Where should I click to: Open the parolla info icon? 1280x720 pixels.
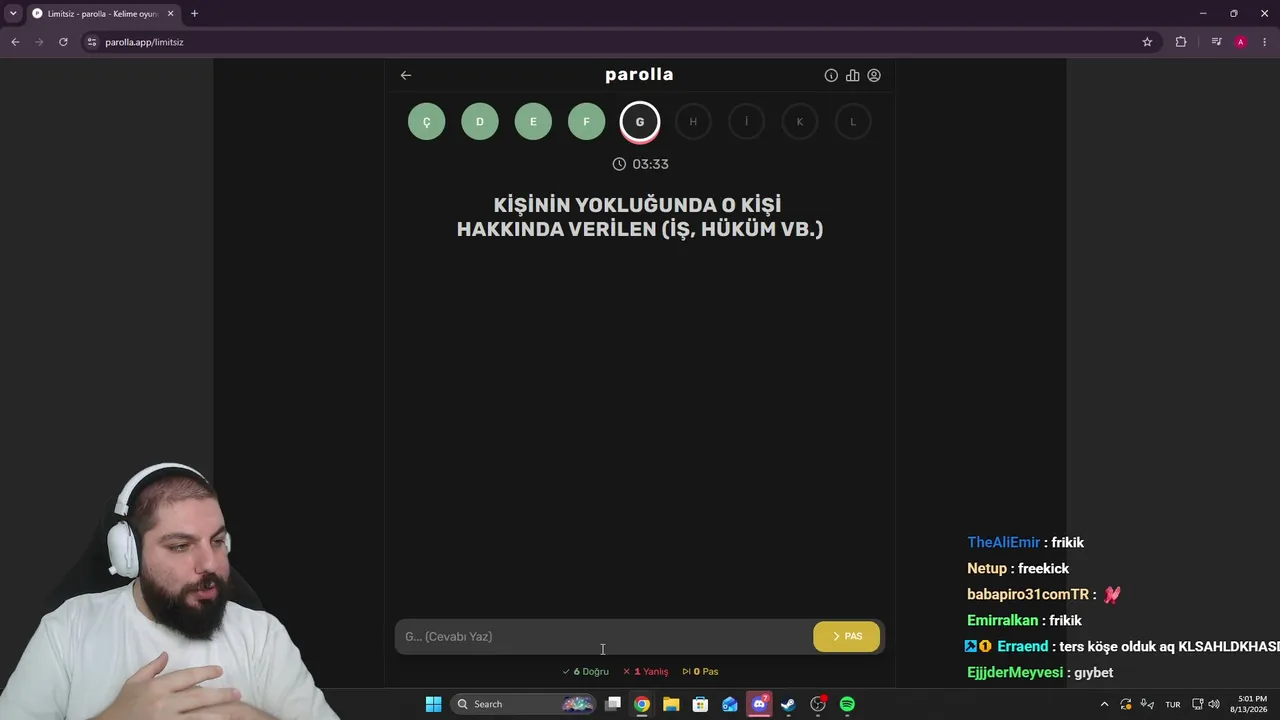(831, 75)
